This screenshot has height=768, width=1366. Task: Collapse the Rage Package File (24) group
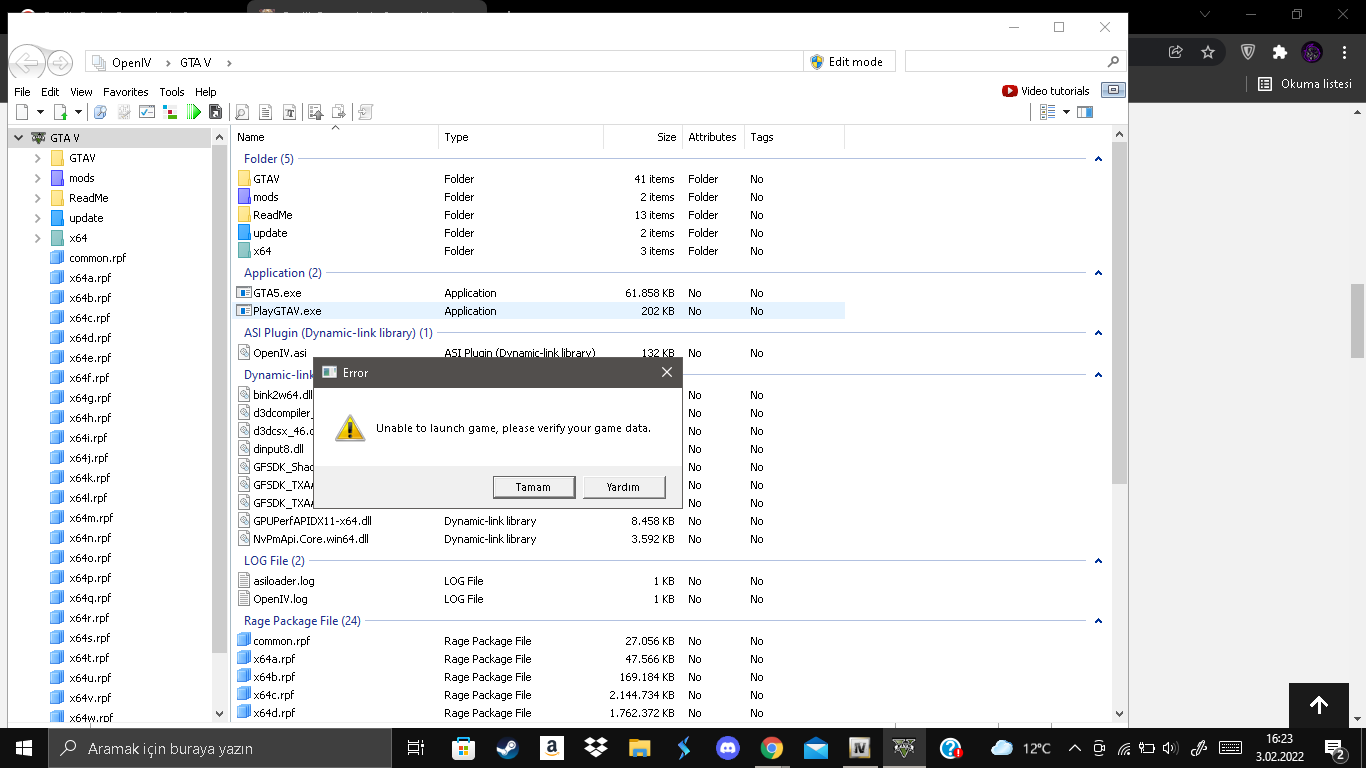coord(1098,621)
